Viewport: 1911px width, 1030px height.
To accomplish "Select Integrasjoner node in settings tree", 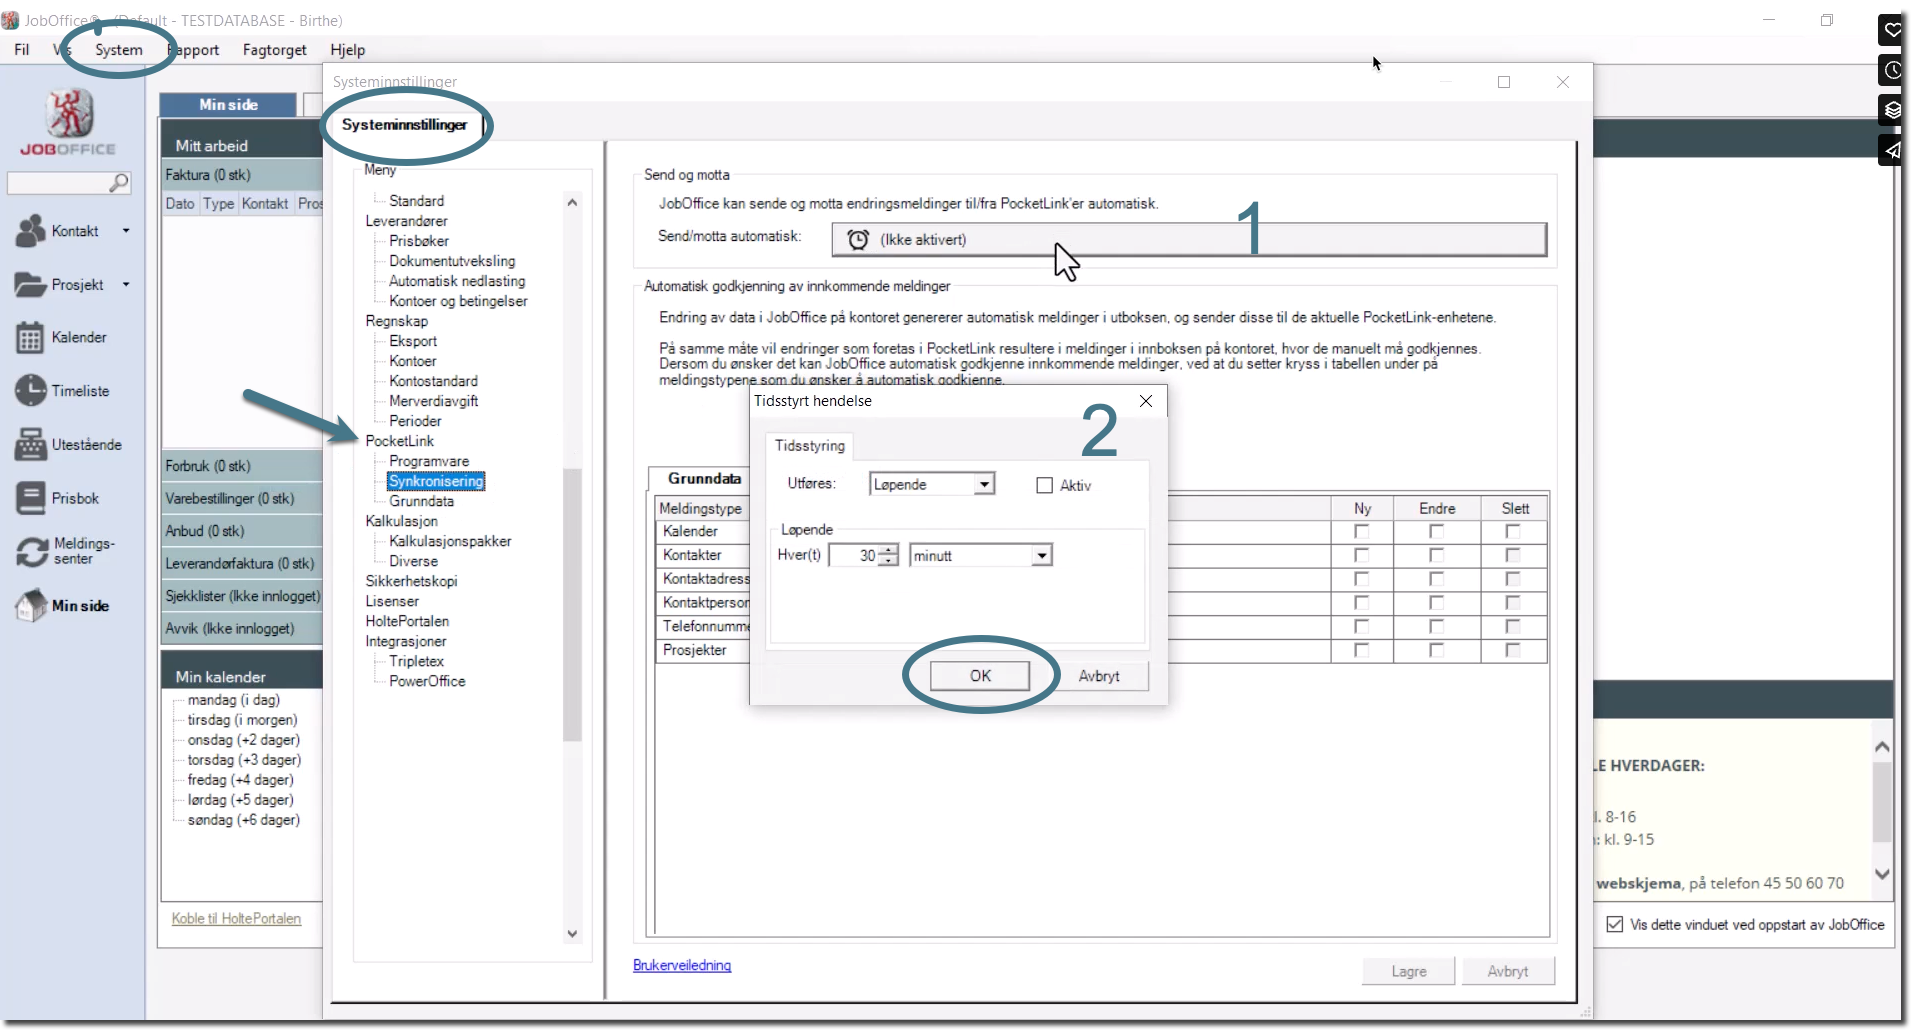I will 406,641.
